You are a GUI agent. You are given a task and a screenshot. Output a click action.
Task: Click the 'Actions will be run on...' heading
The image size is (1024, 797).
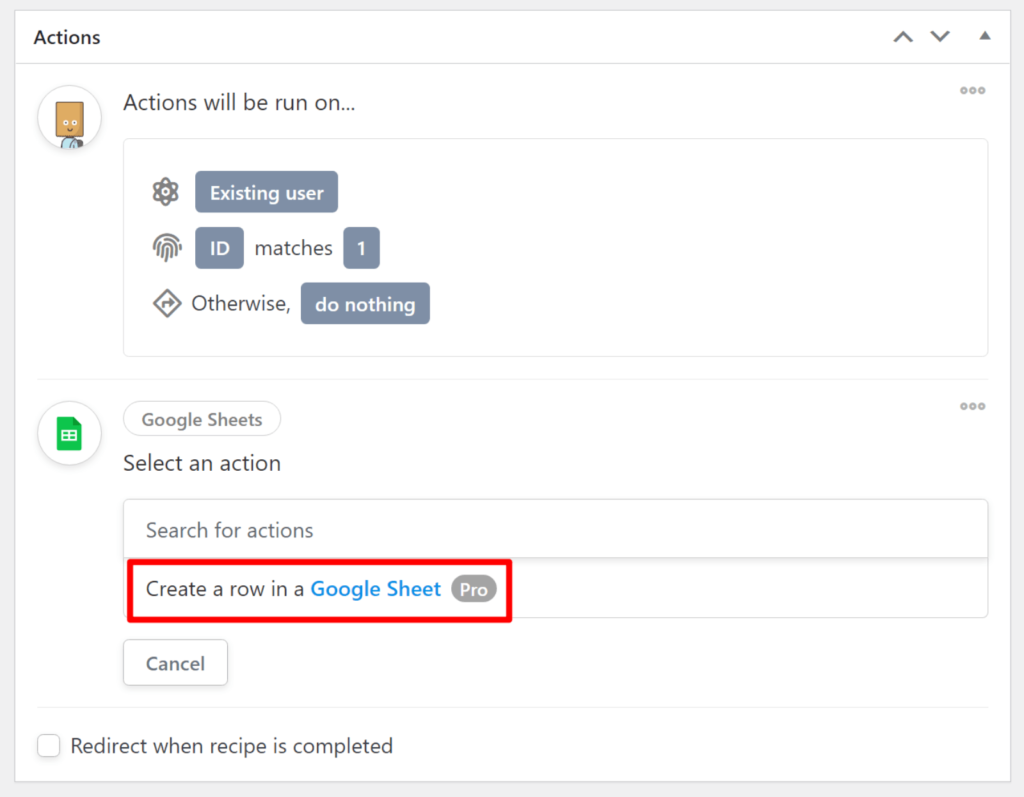tap(239, 103)
